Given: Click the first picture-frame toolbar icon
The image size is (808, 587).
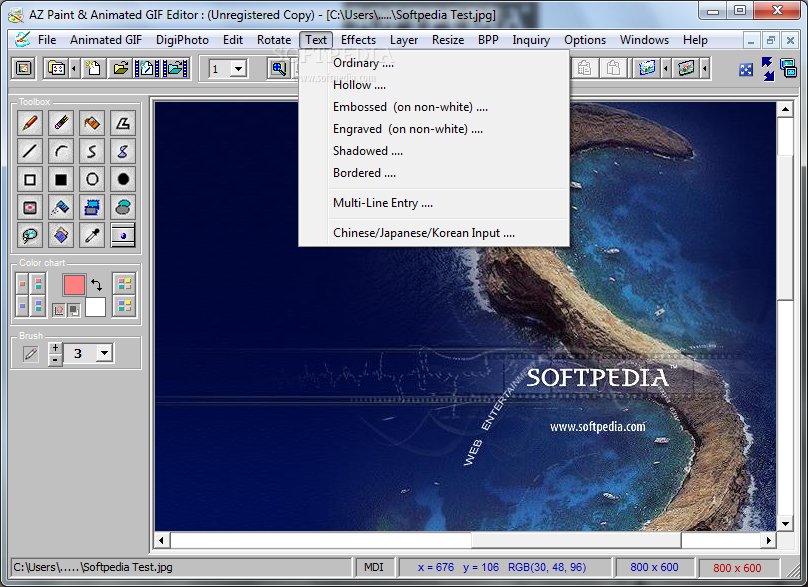Looking at the screenshot, I should tap(24, 68).
